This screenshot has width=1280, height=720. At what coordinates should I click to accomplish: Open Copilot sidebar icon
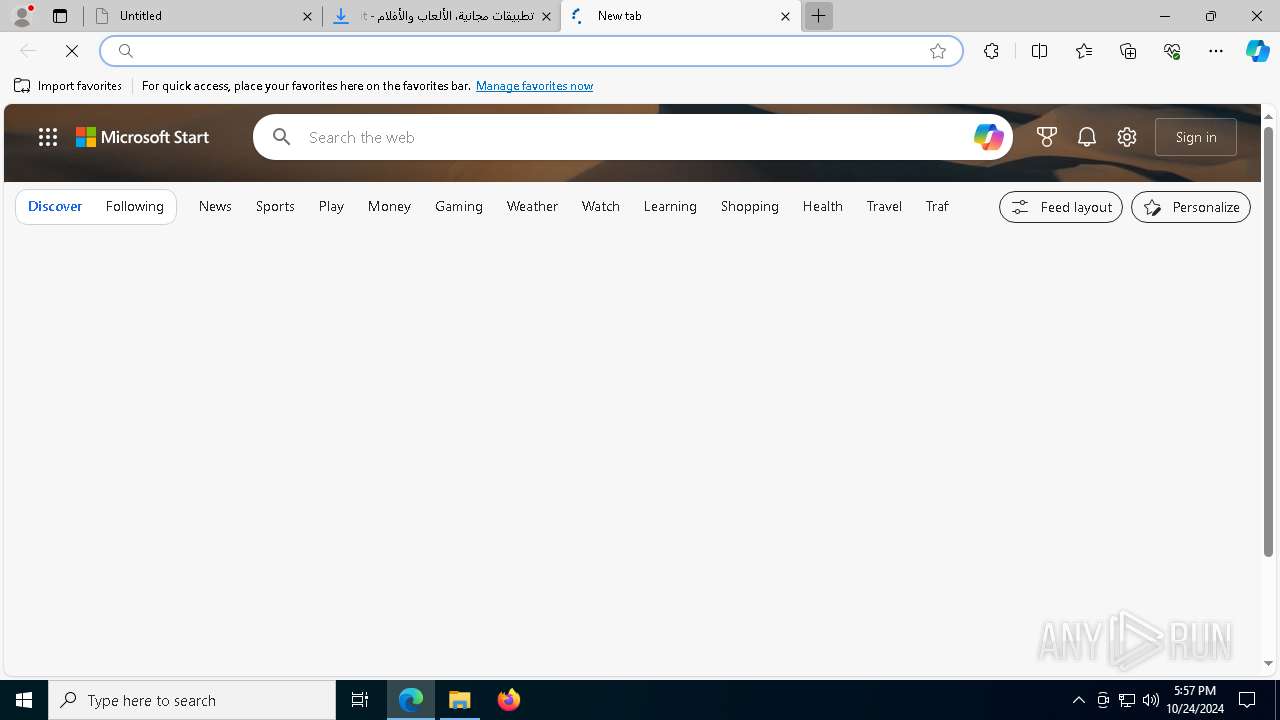tap(1258, 51)
